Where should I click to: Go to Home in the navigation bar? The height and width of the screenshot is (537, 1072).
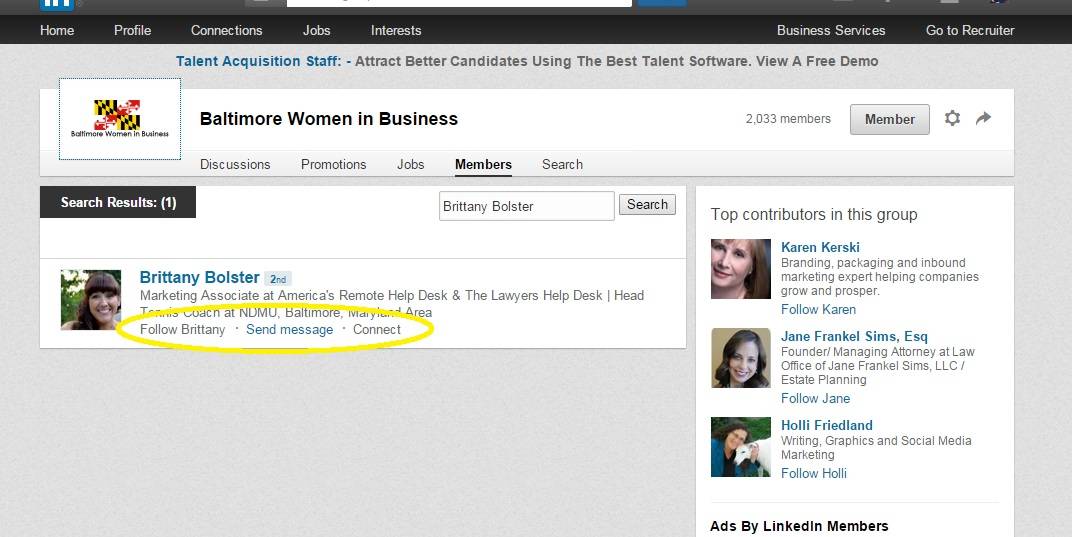point(57,30)
